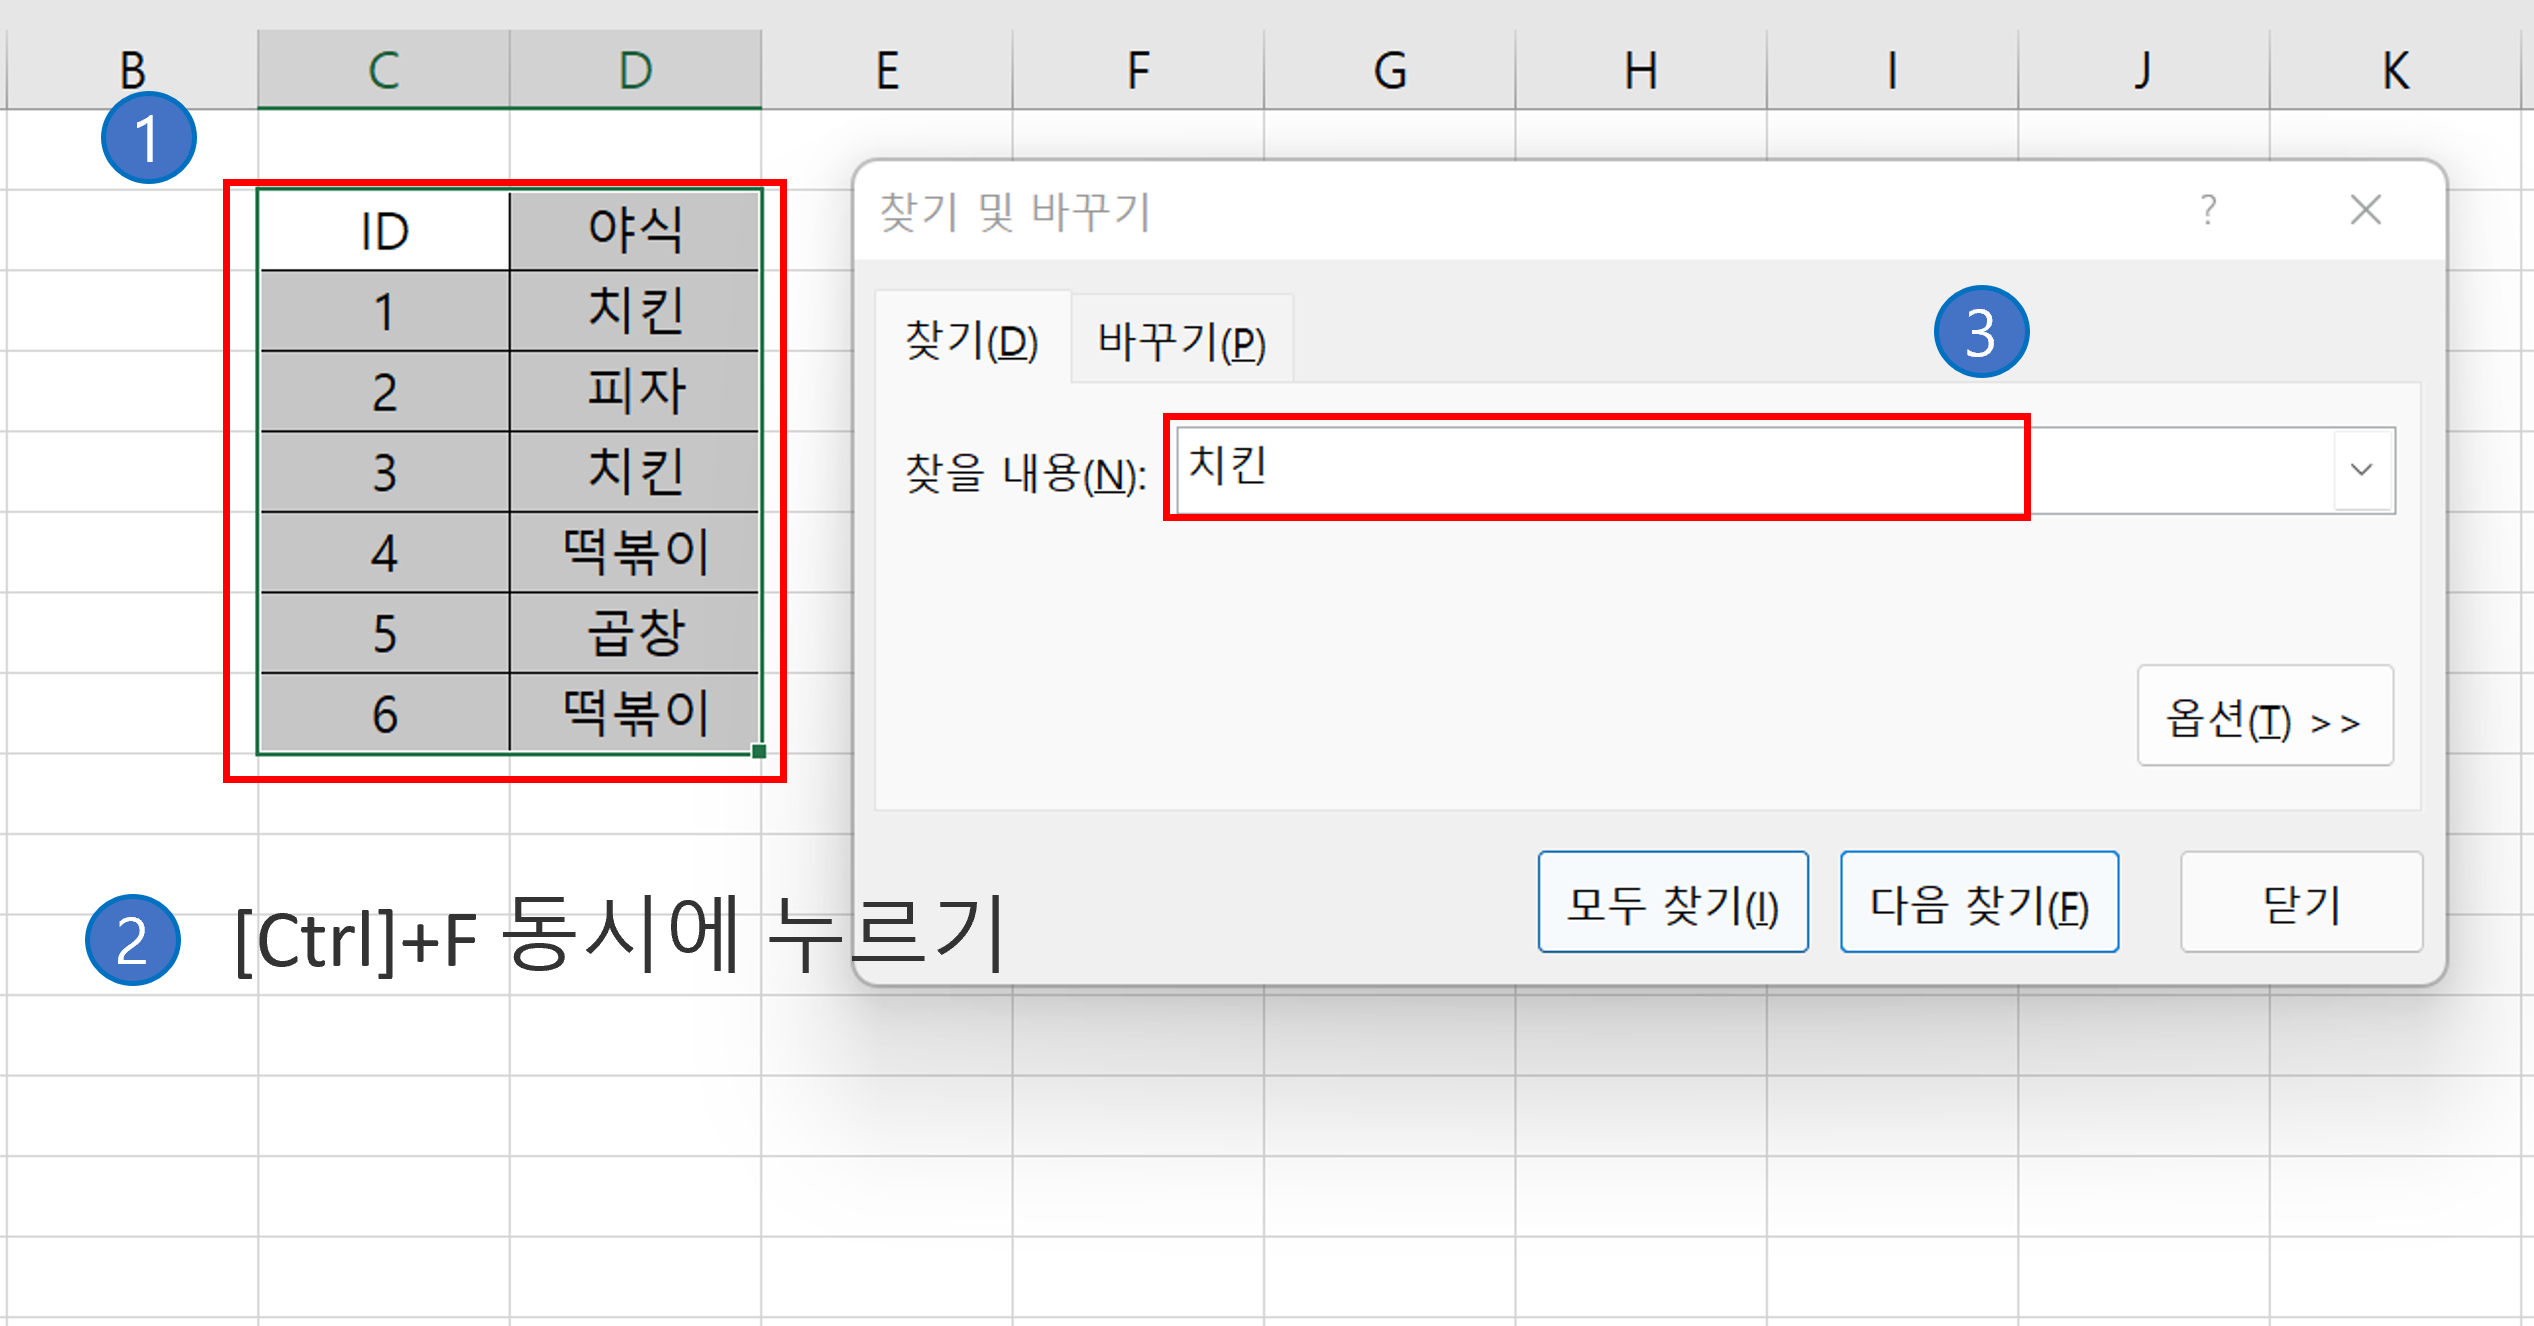
Task: Expand the 옵션(T) >> search options
Action: 2264,716
